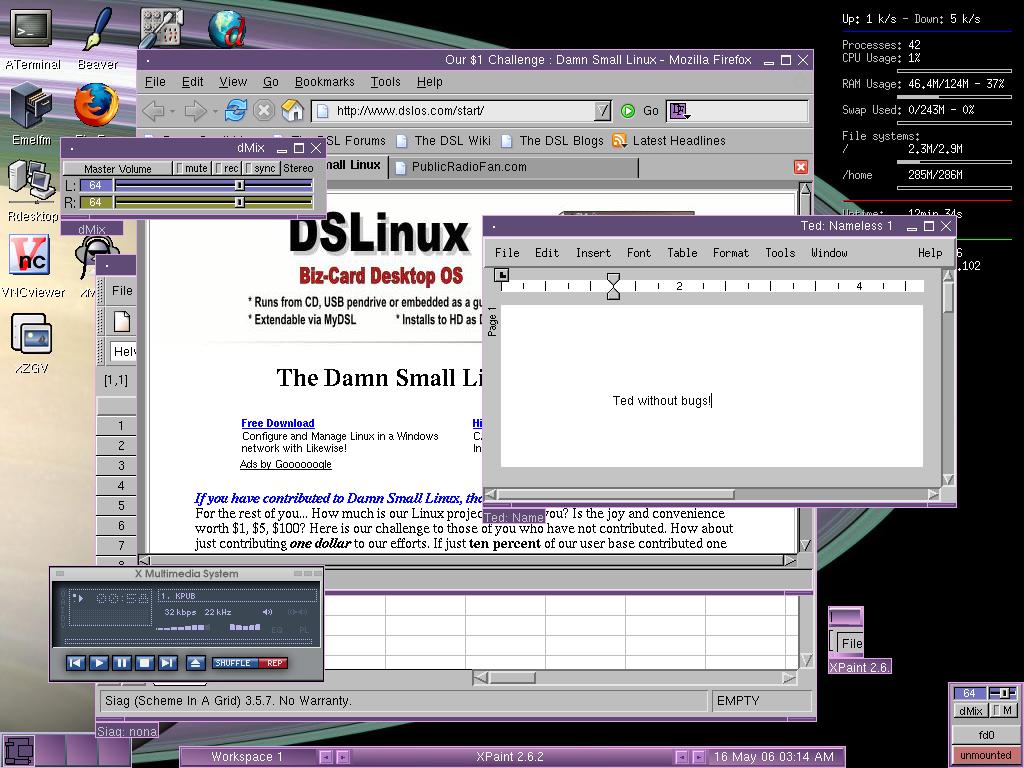Viewport: 1024px width, 768px height.
Task: Expand the Firefox URL bar dropdown
Action: tap(603, 110)
